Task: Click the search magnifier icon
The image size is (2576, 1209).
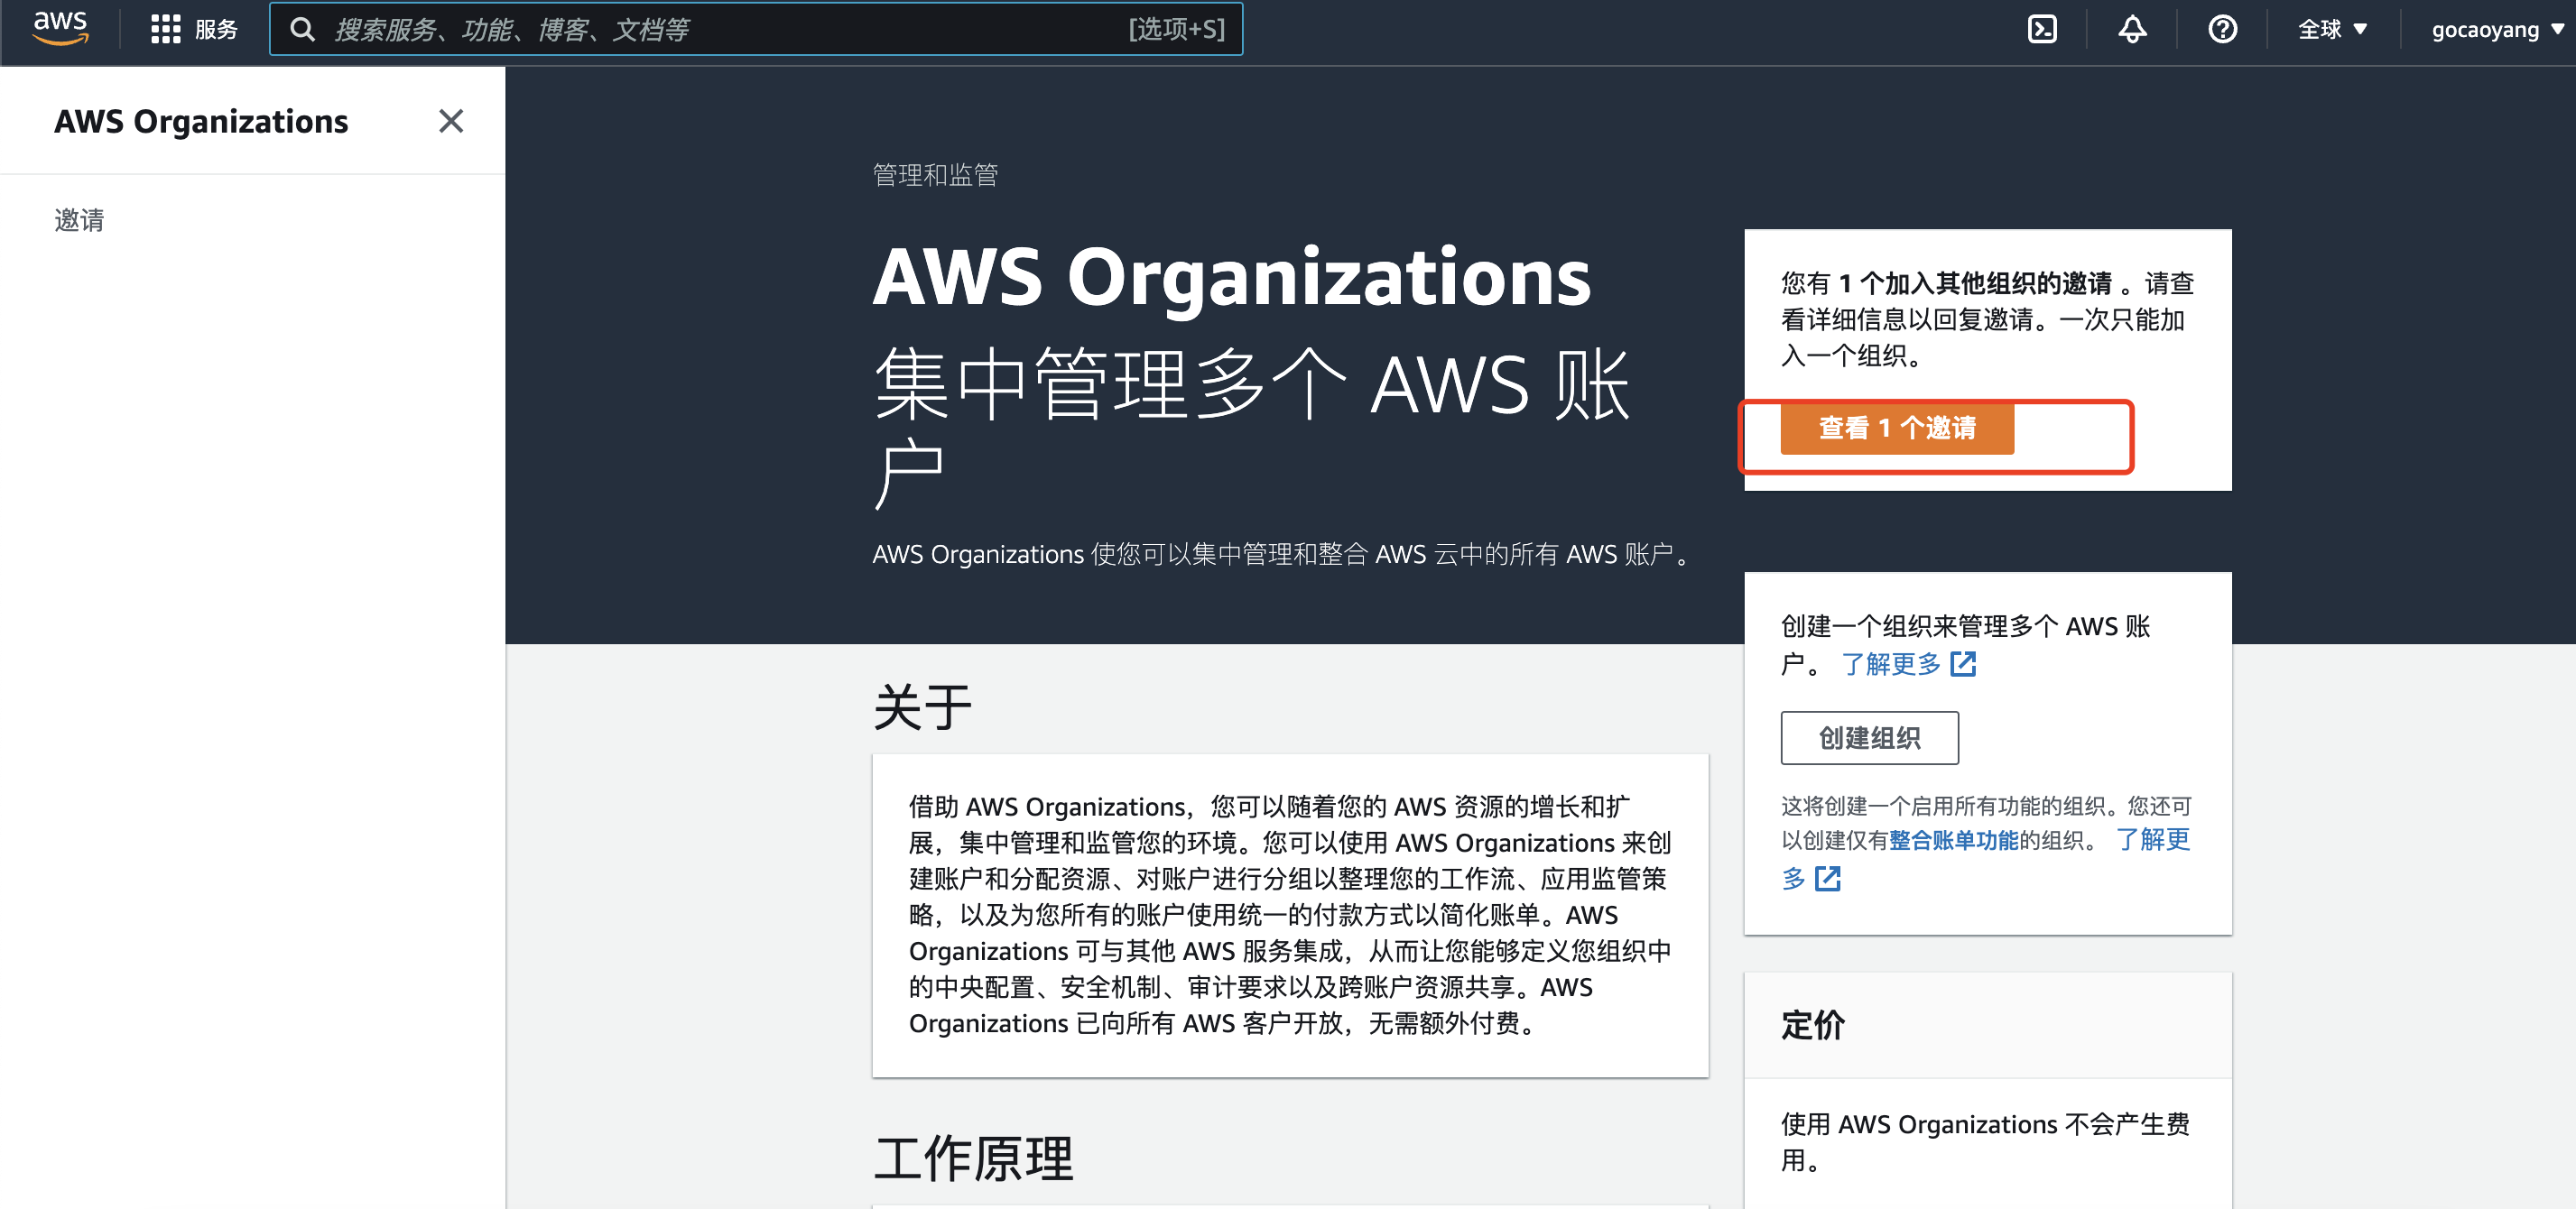Action: tap(302, 29)
